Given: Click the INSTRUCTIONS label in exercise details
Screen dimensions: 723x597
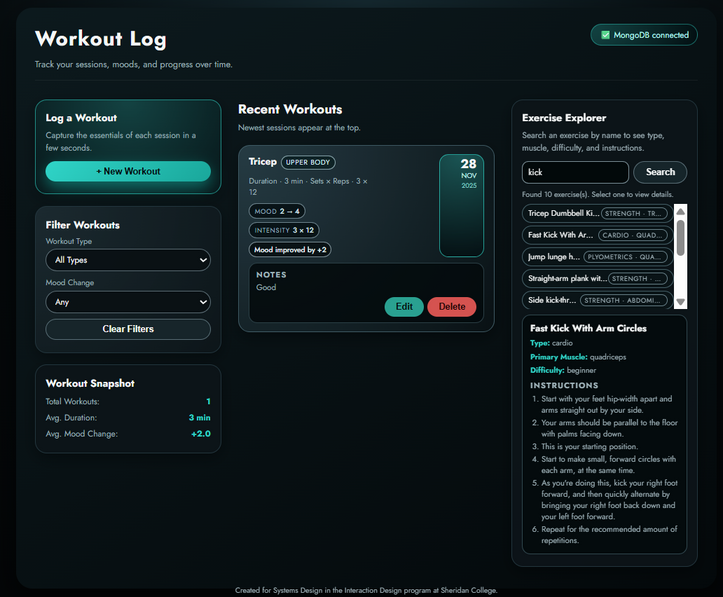Looking at the screenshot, I should click(x=564, y=385).
